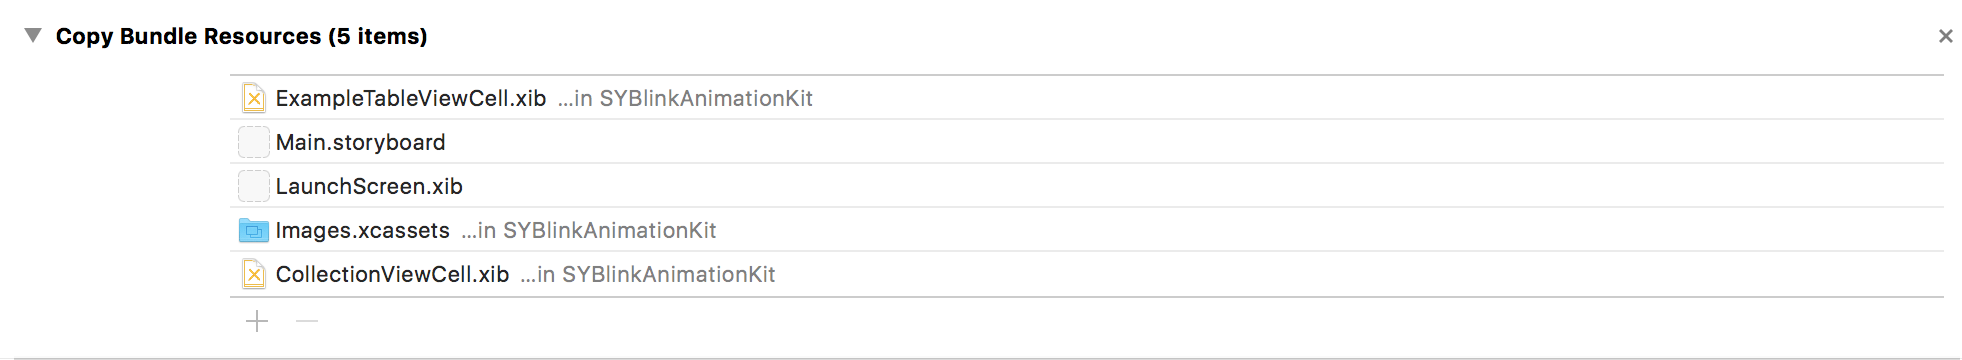The image size is (1962, 360).
Task: Click the blank icon beside Main.storyboard
Action: [254, 142]
